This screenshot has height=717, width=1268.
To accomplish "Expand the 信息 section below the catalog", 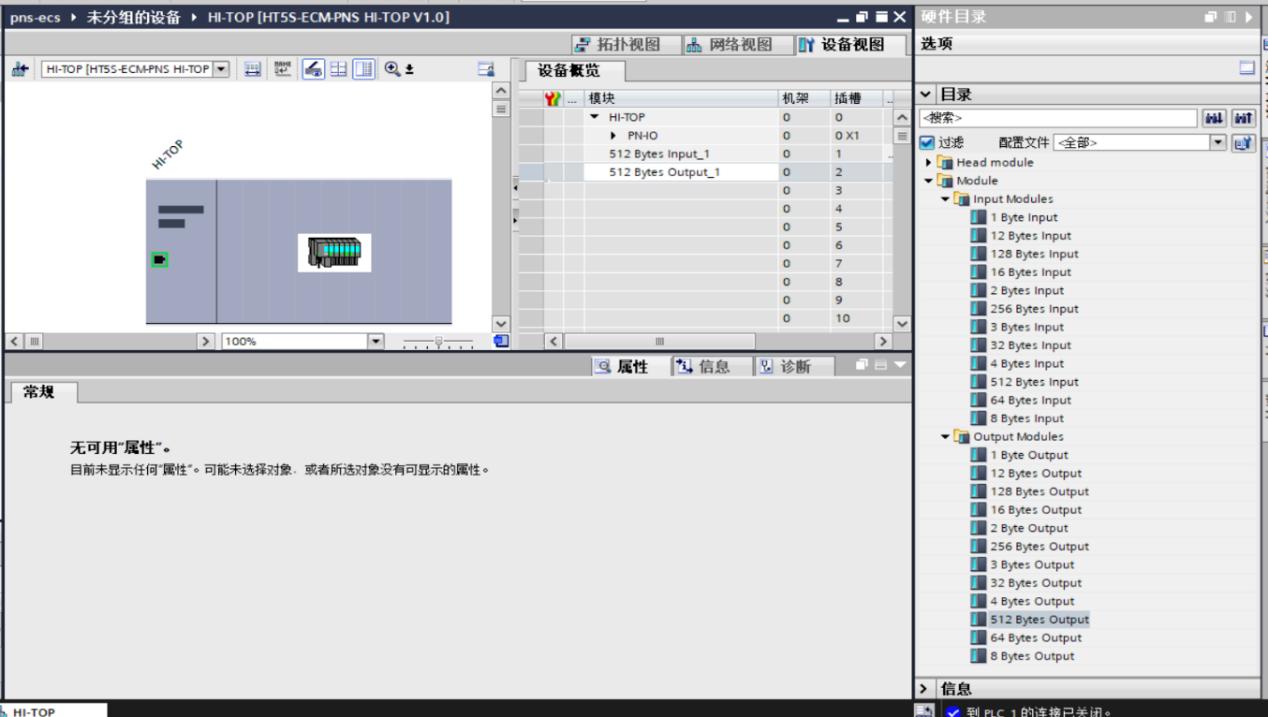I will [923, 689].
